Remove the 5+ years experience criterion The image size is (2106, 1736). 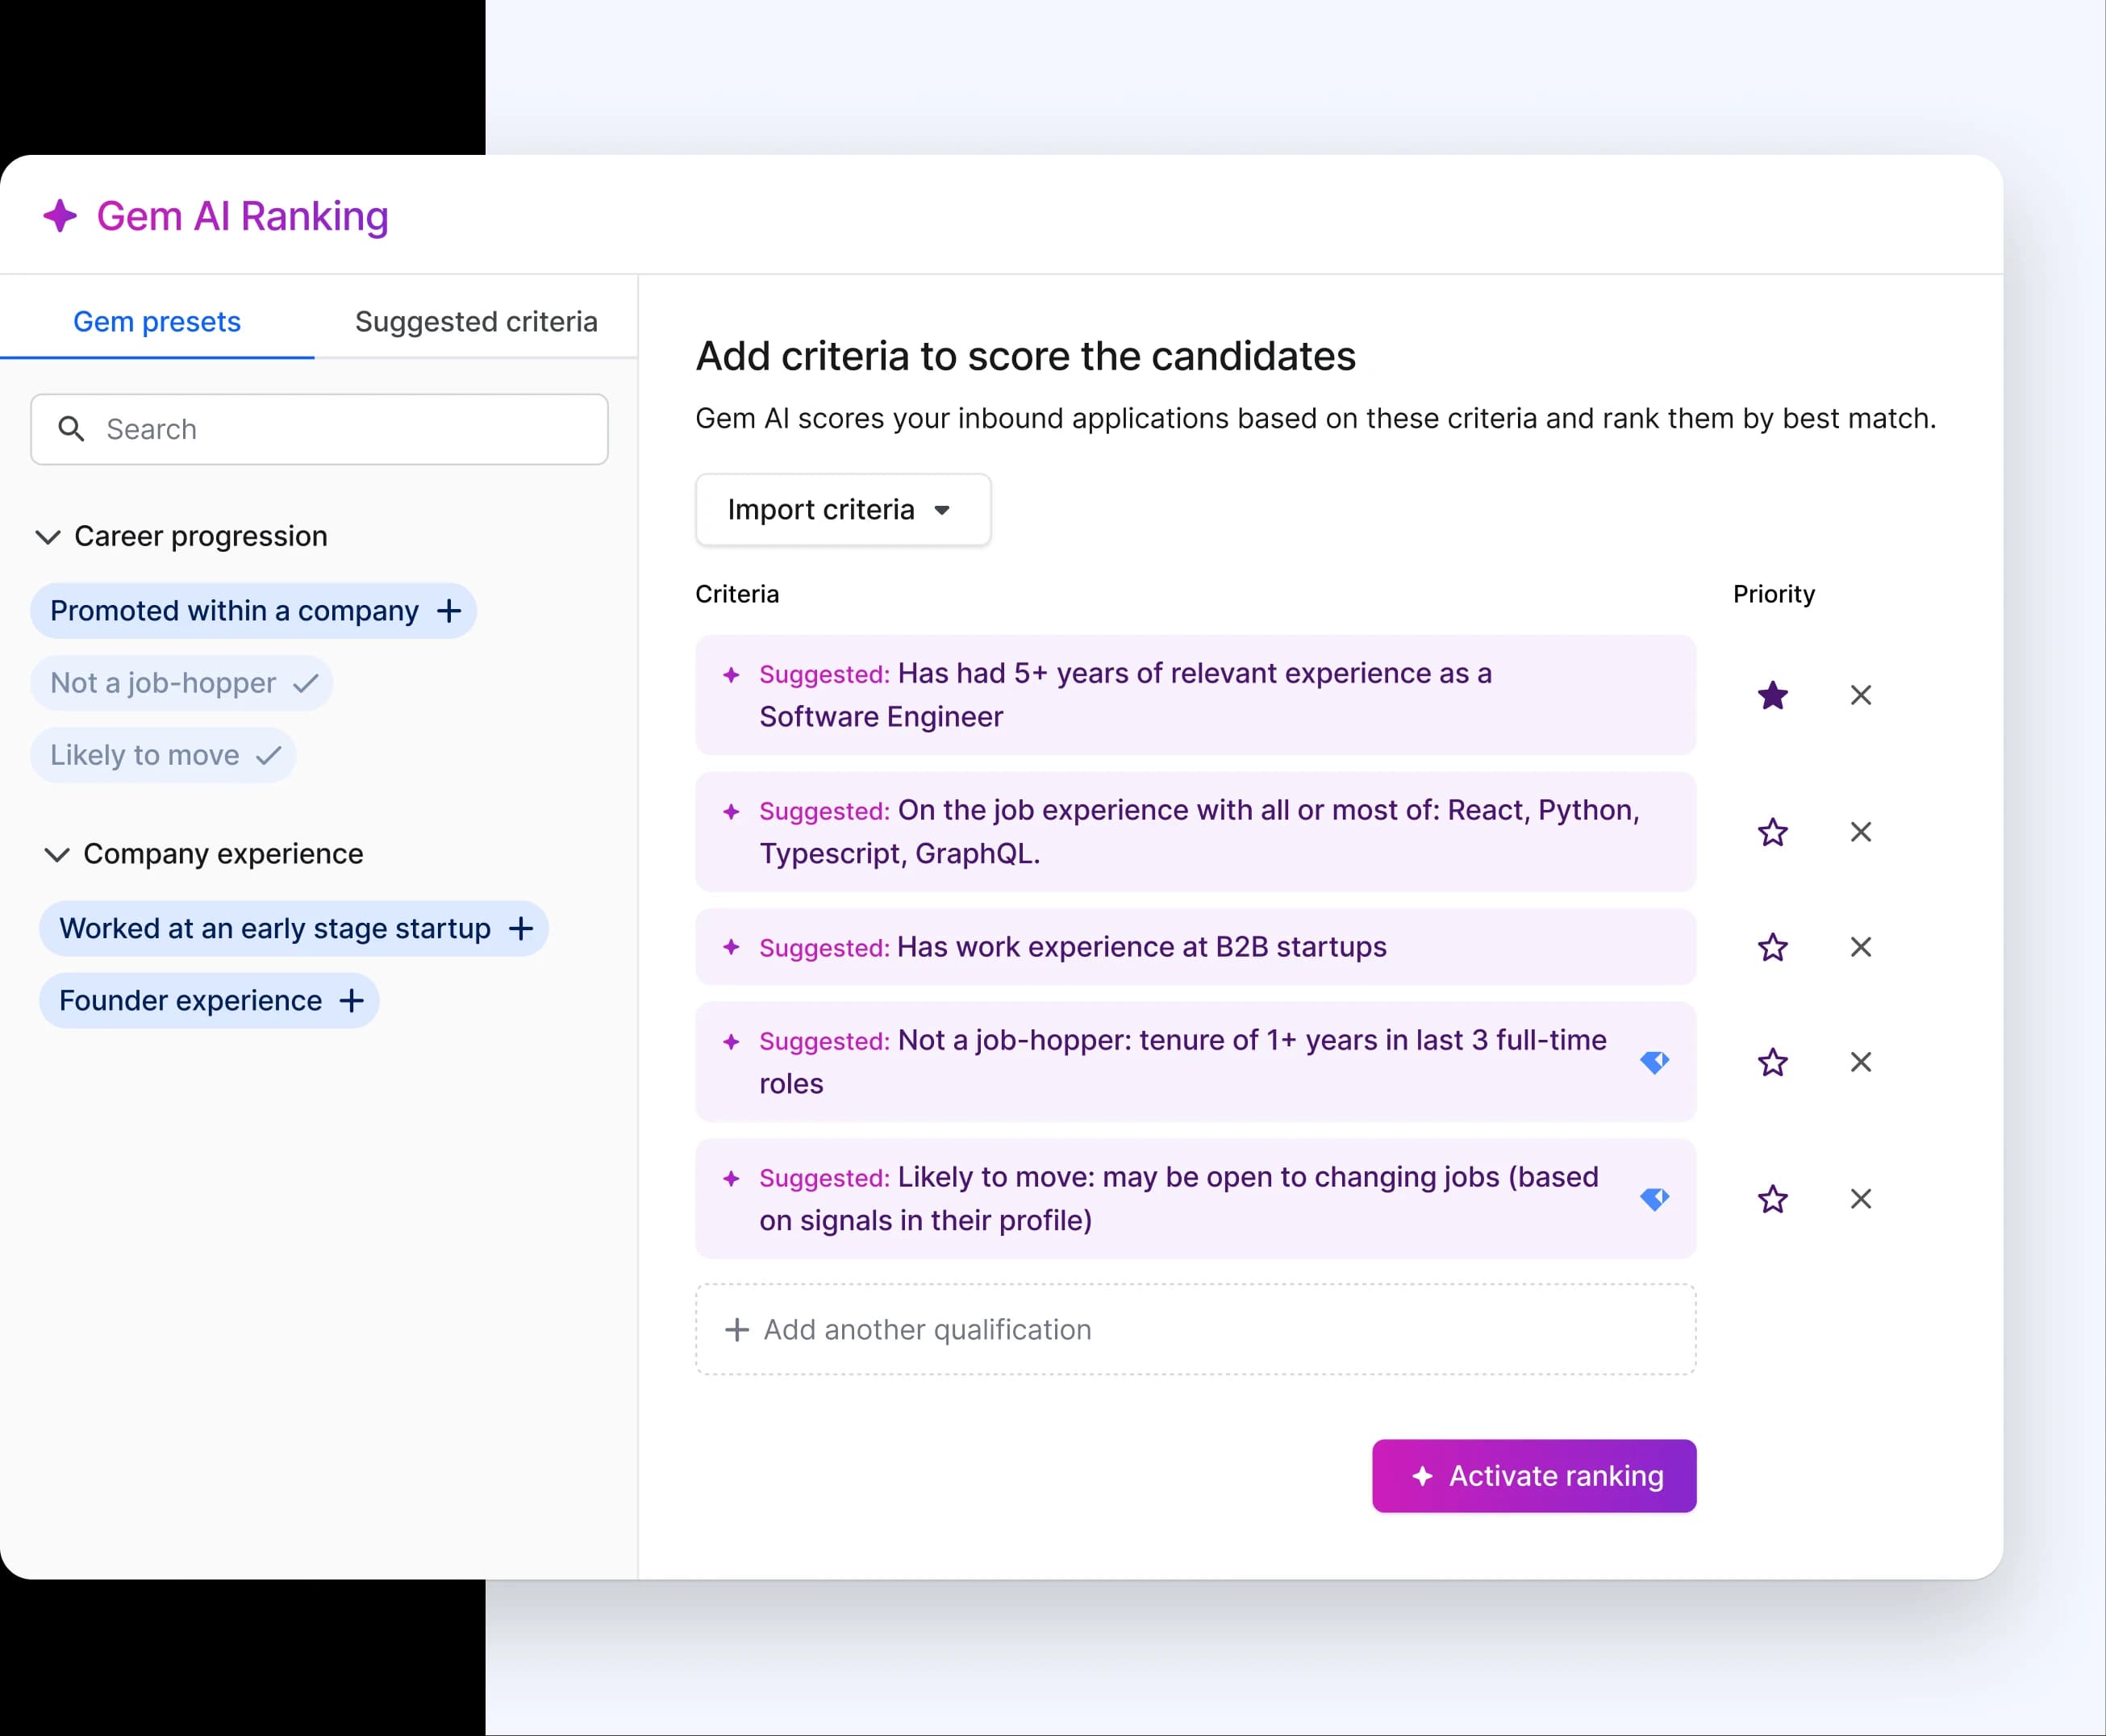coord(1861,695)
